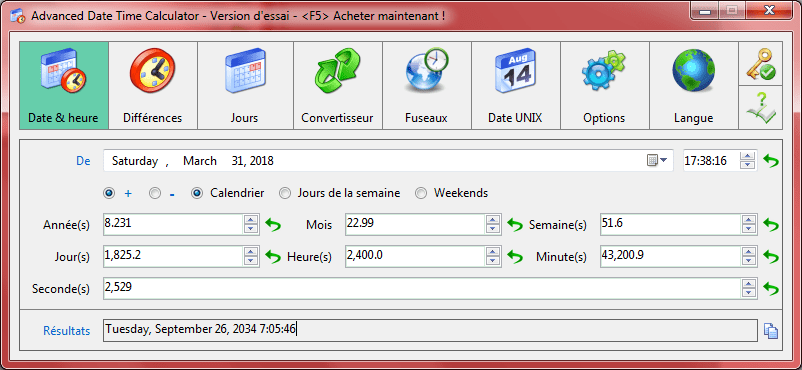Viewport: 802px width, 370px height.
Task: Decrement the Semaine(s) value
Action: [749, 229]
